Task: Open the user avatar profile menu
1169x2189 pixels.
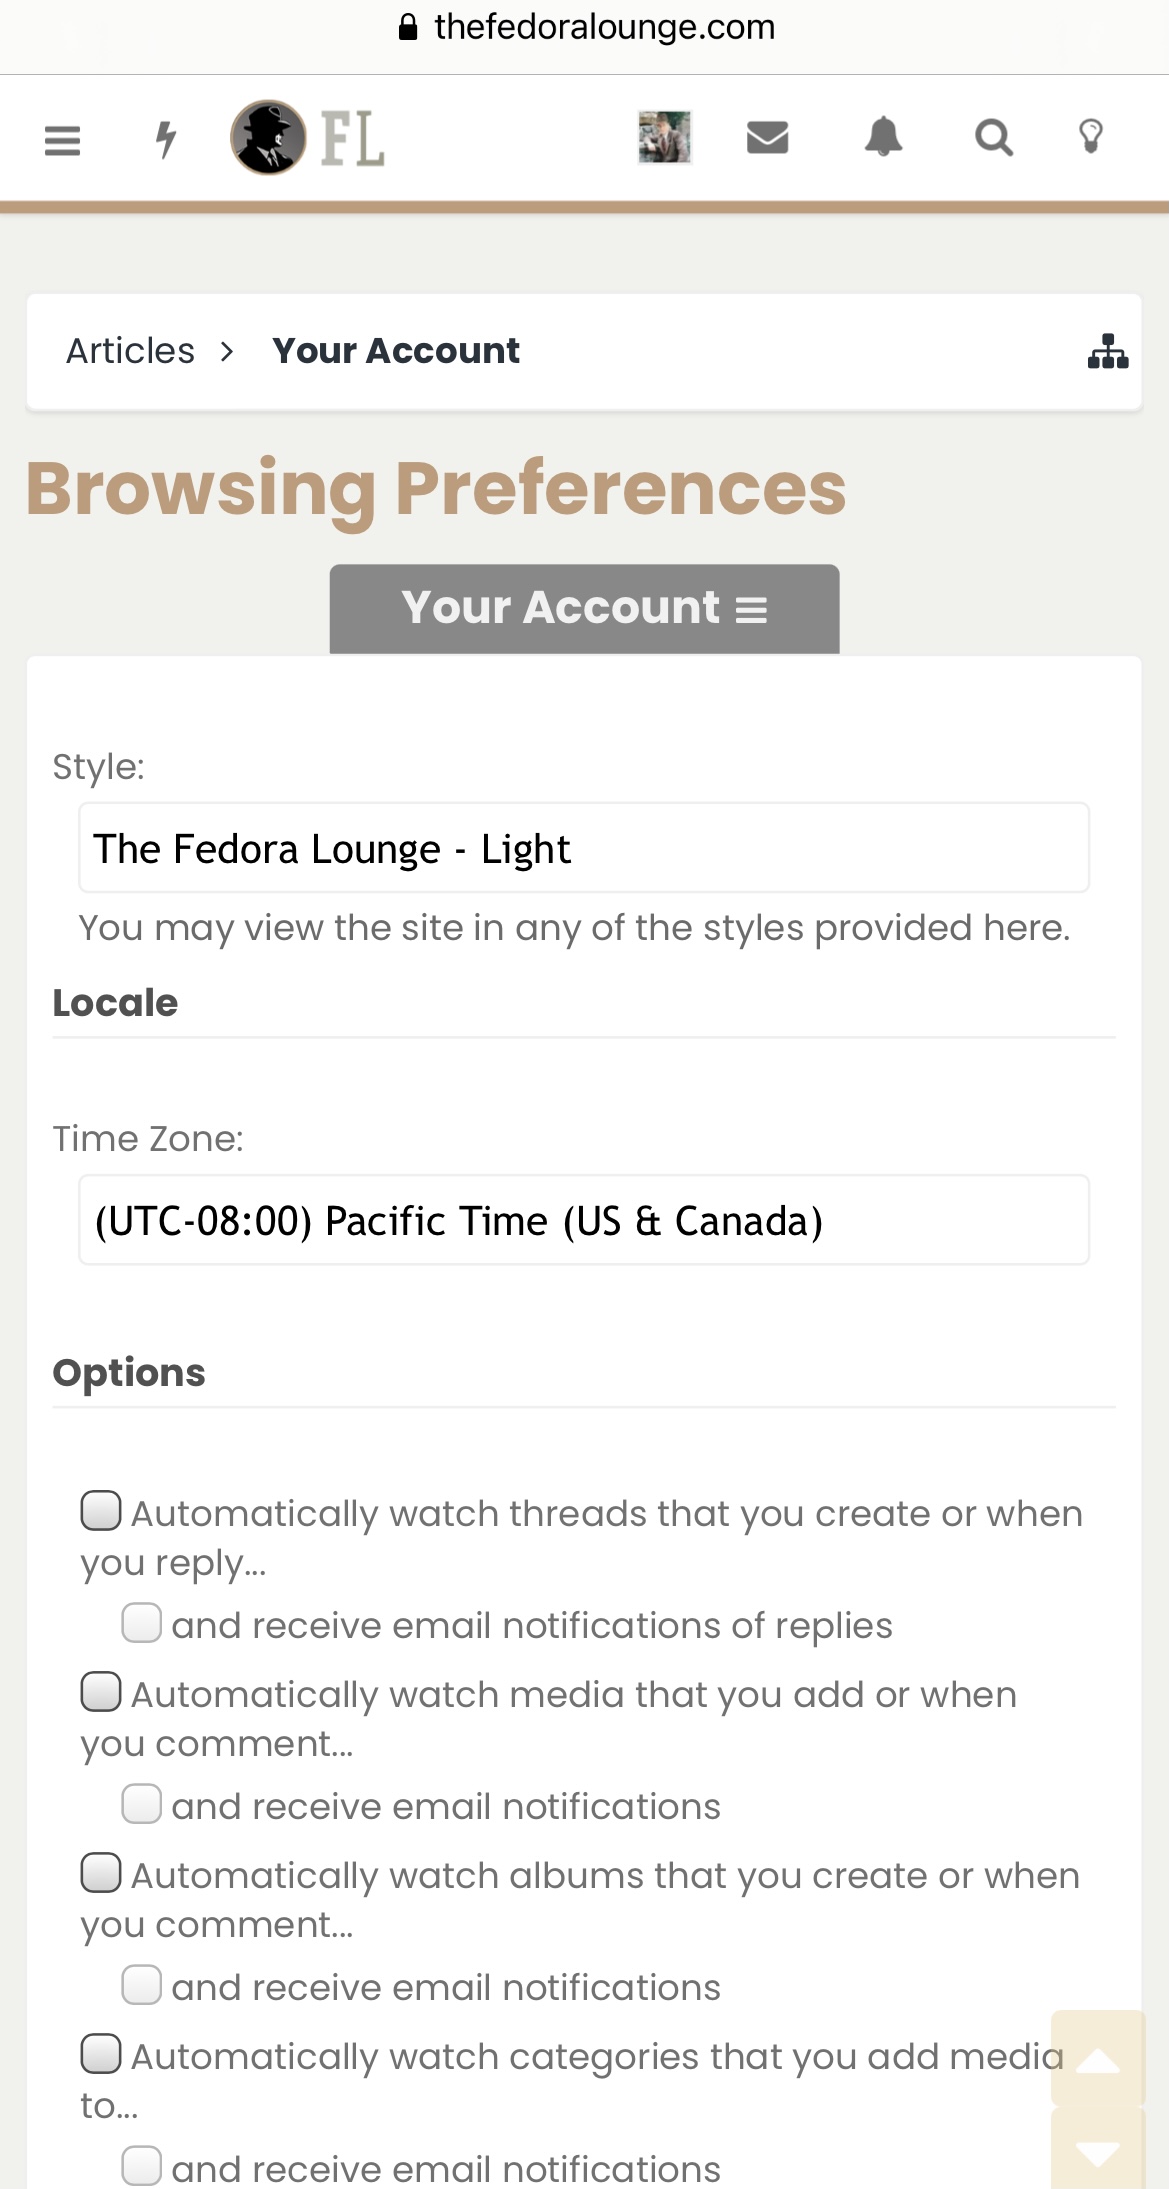Action: (x=665, y=137)
